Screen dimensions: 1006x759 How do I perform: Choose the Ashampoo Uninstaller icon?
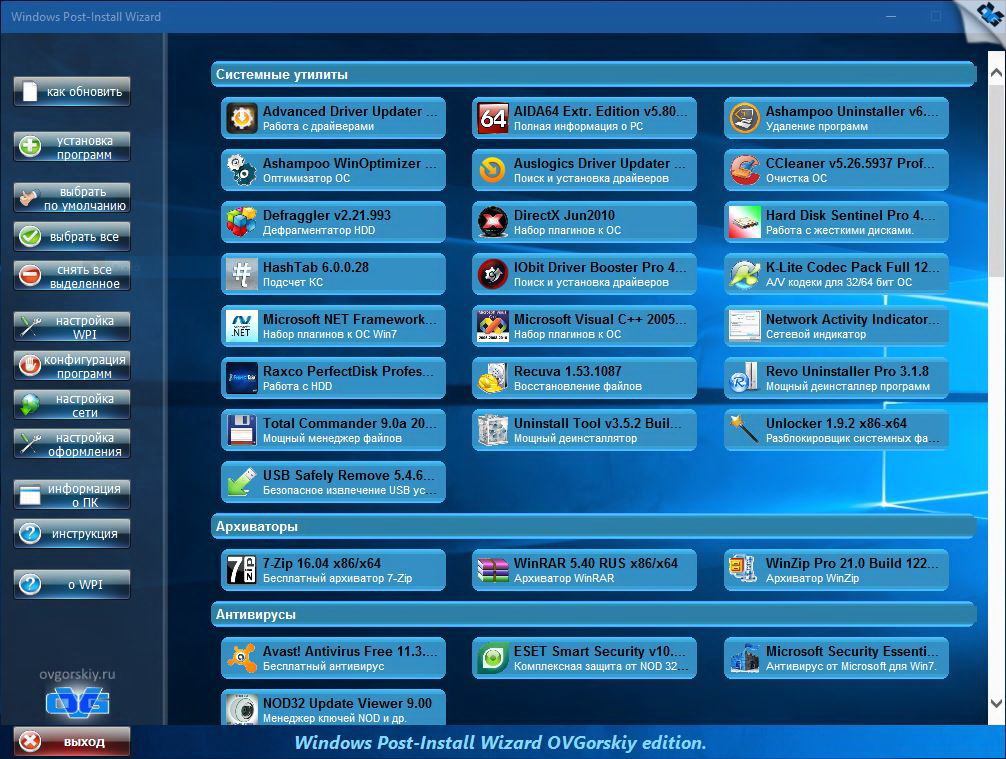(745, 118)
